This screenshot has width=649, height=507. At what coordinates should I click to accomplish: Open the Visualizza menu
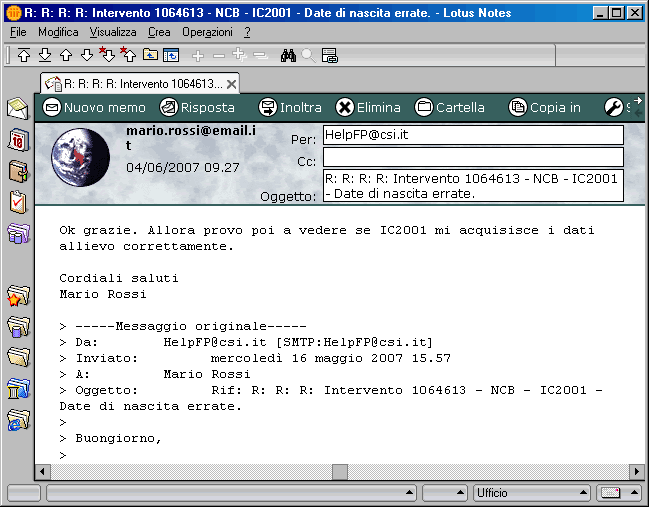[x=113, y=32]
